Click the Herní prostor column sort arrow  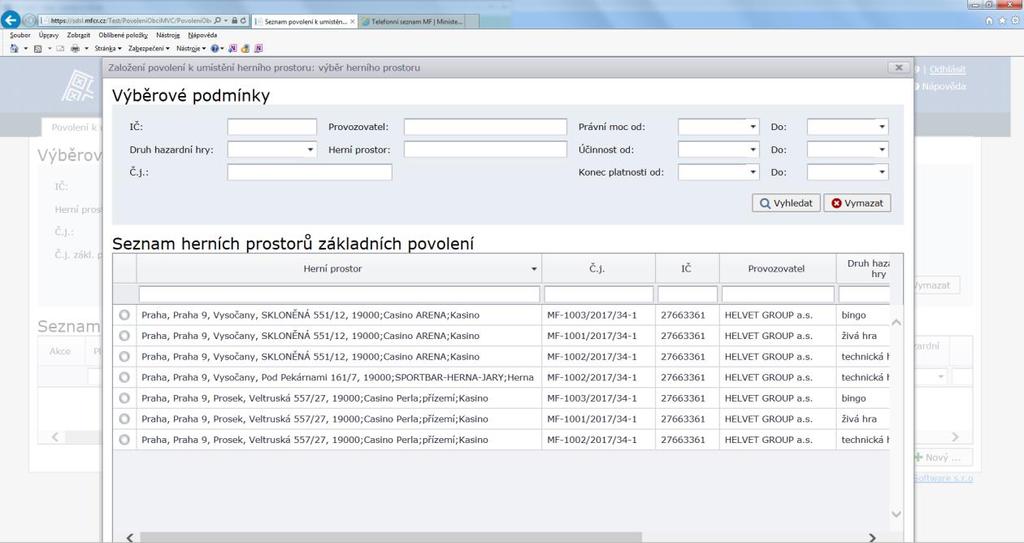click(534, 269)
